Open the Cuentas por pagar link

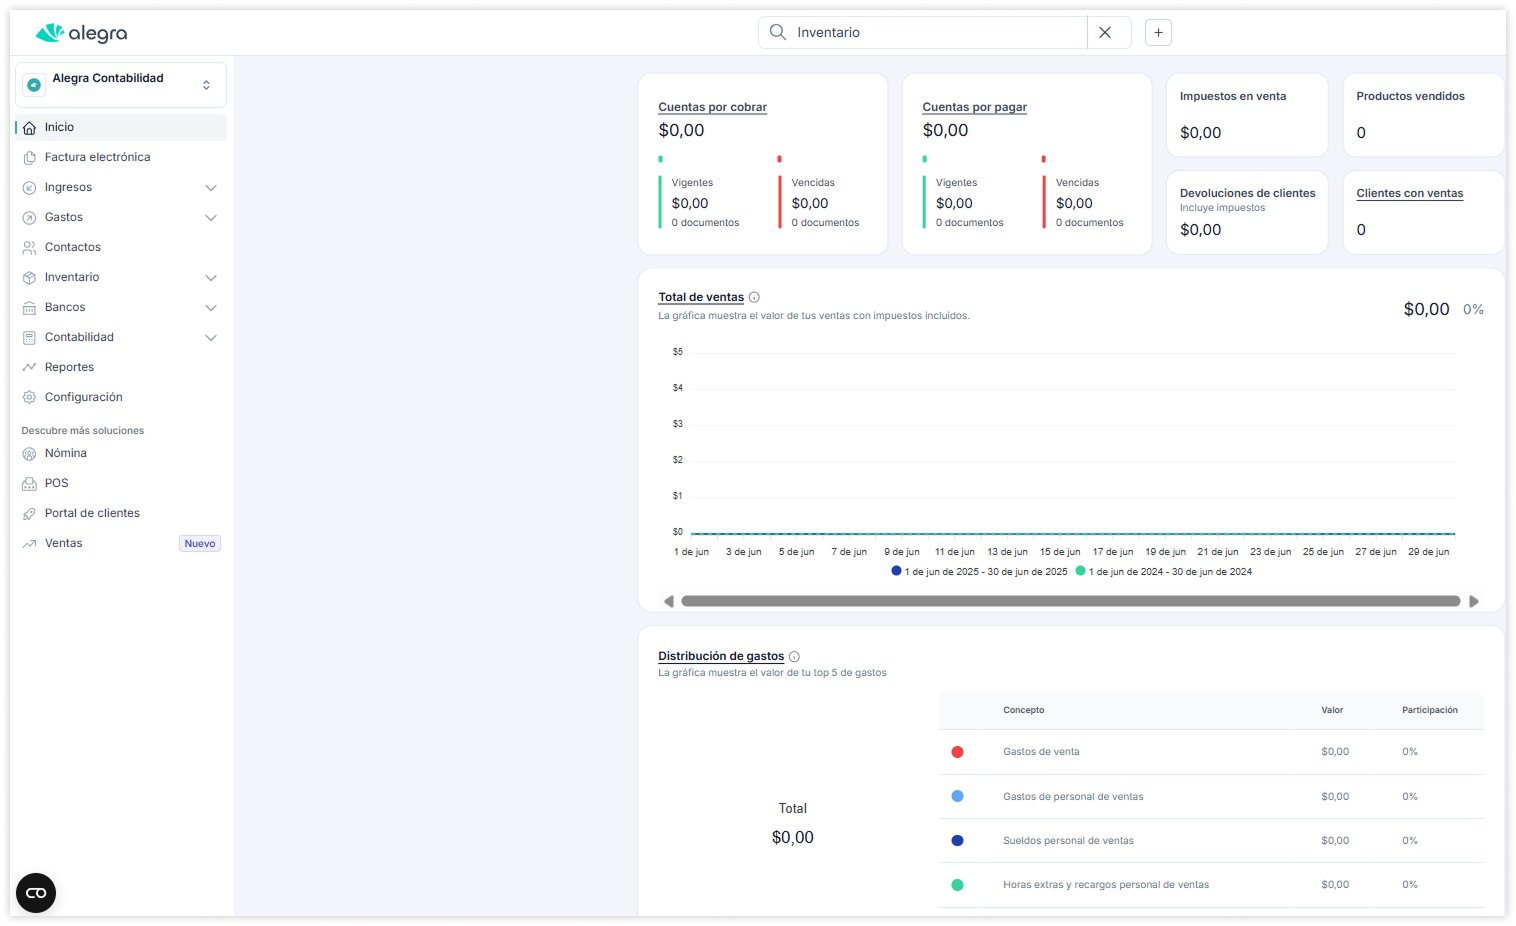pos(974,107)
